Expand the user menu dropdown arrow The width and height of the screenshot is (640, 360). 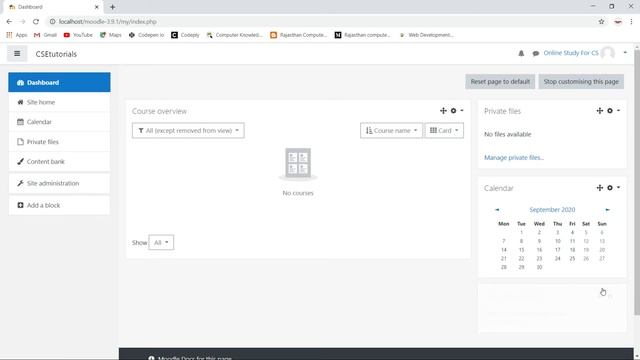(x=625, y=53)
